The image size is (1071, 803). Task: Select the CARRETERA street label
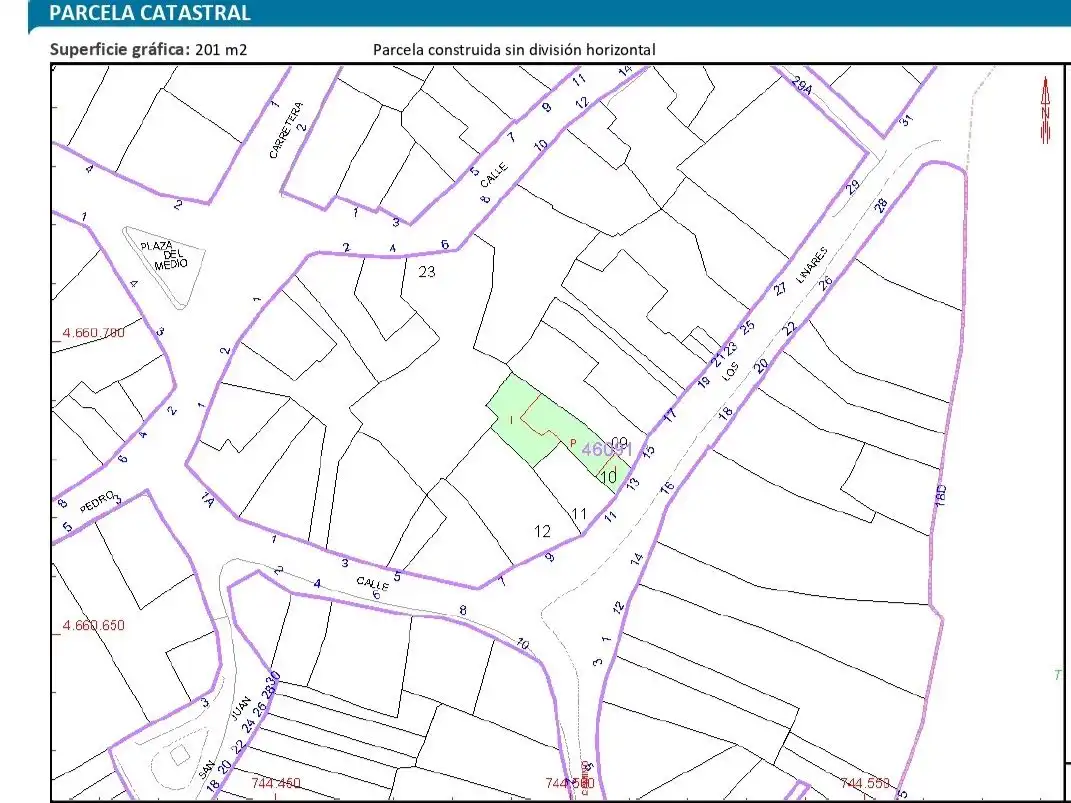[287, 128]
